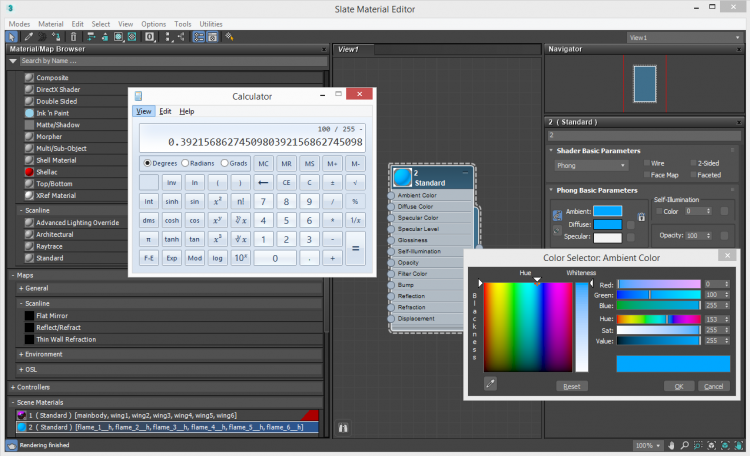Enable the Face Map checkbox

[647, 175]
